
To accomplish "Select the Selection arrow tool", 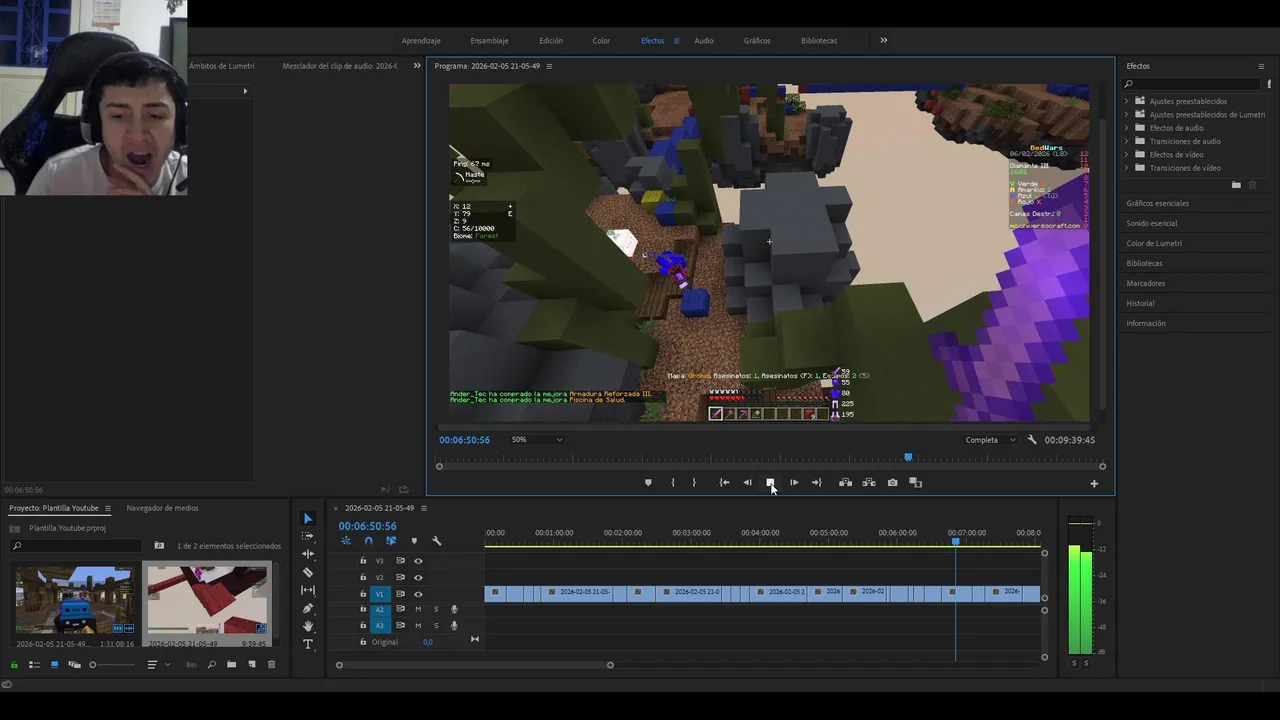I will click(x=308, y=518).
